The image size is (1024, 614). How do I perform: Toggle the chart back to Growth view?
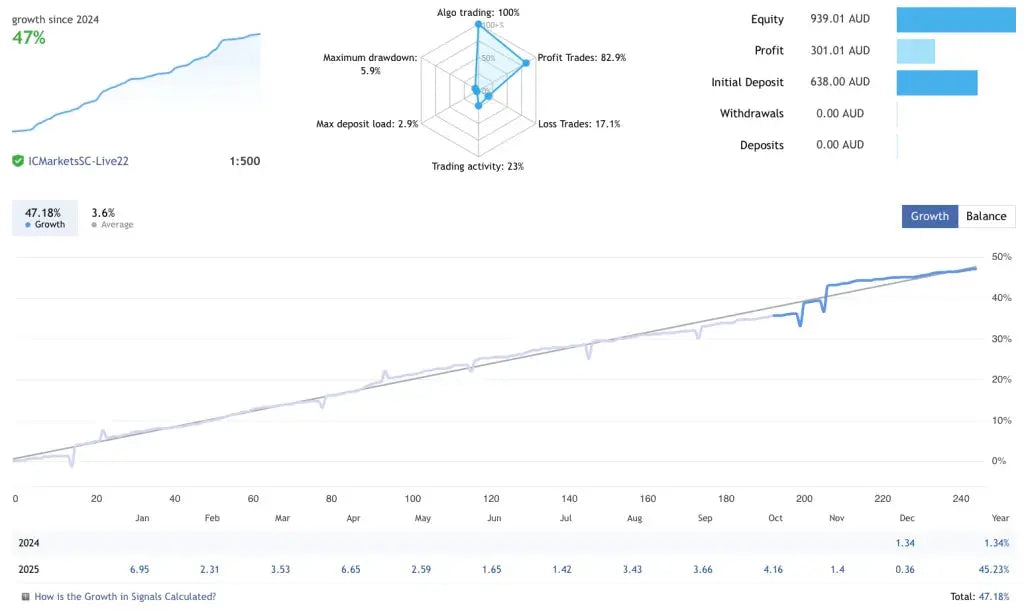(929, 216)
